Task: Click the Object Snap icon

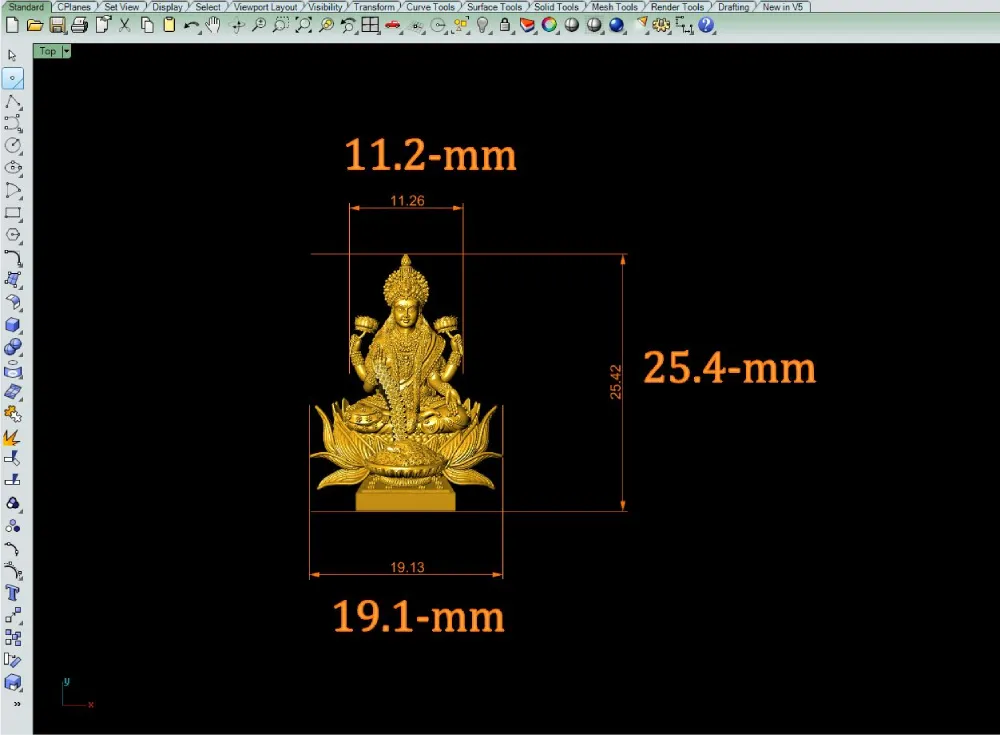Action: coord(438,26)
